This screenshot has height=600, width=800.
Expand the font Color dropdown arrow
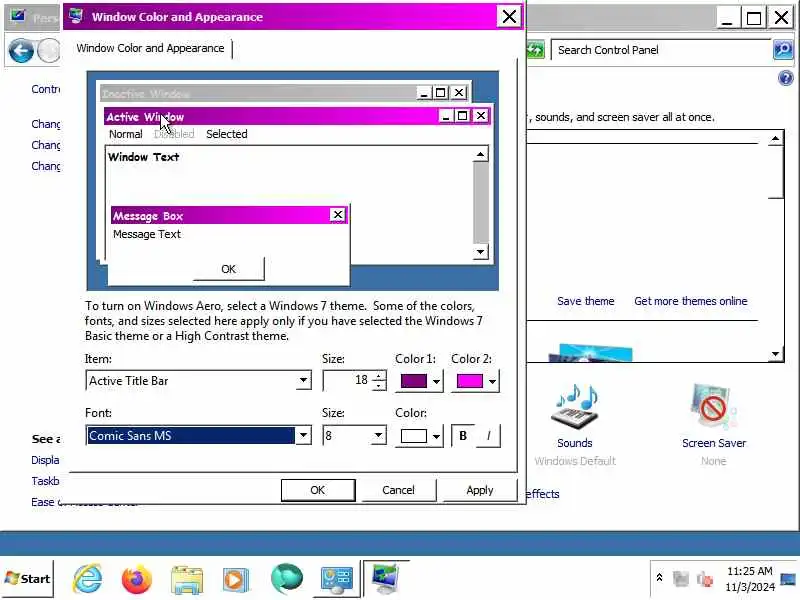pos(436,436)
